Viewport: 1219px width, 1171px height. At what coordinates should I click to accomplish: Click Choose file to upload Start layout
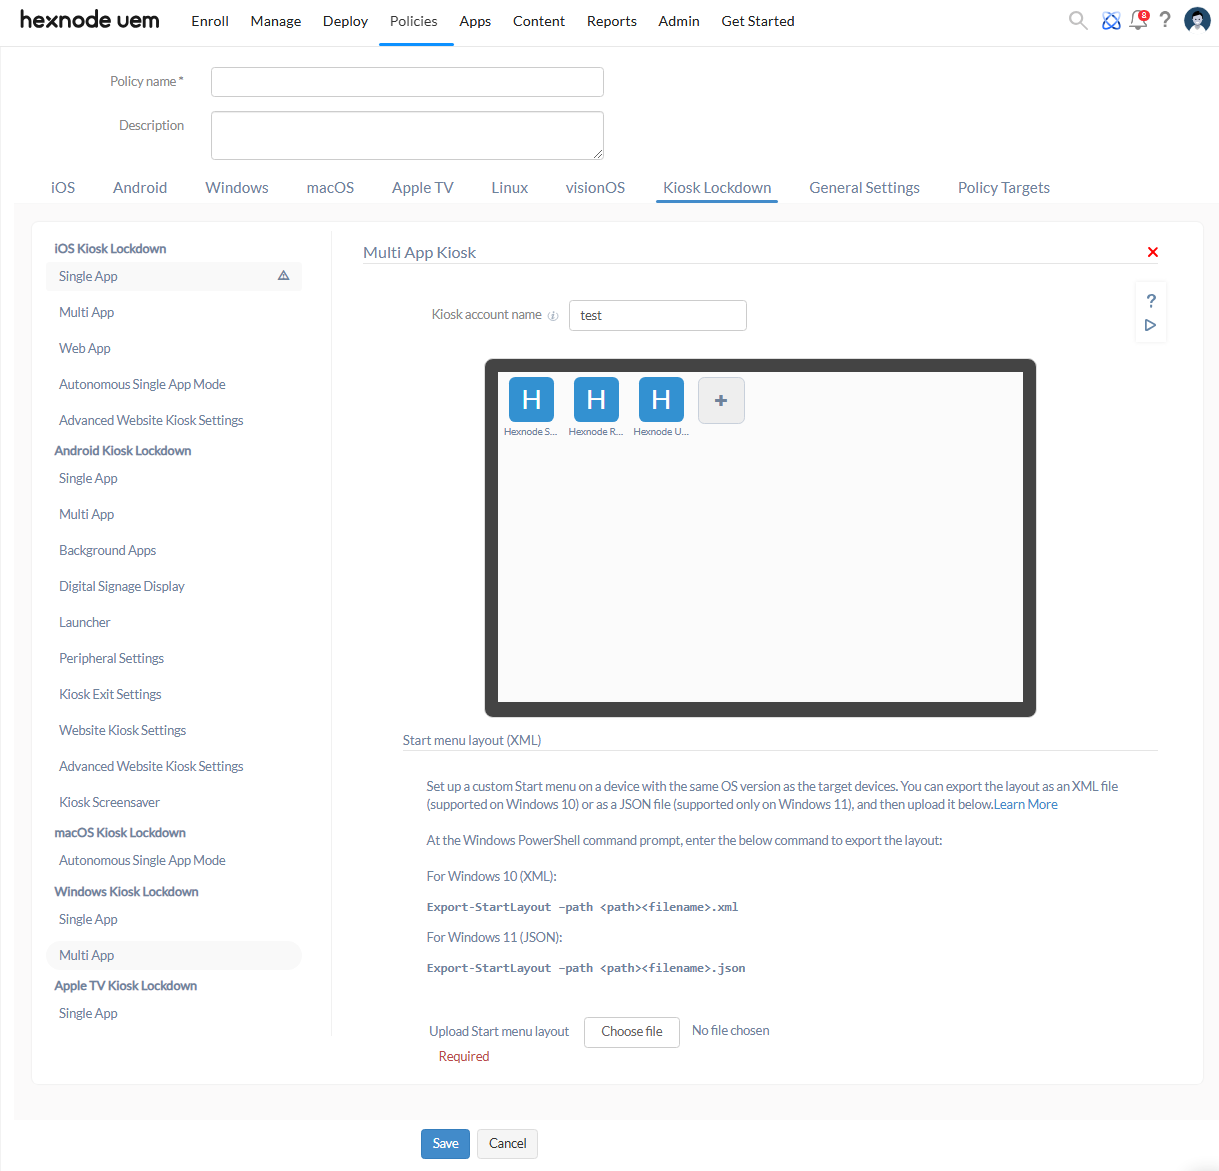point(631,1032)
